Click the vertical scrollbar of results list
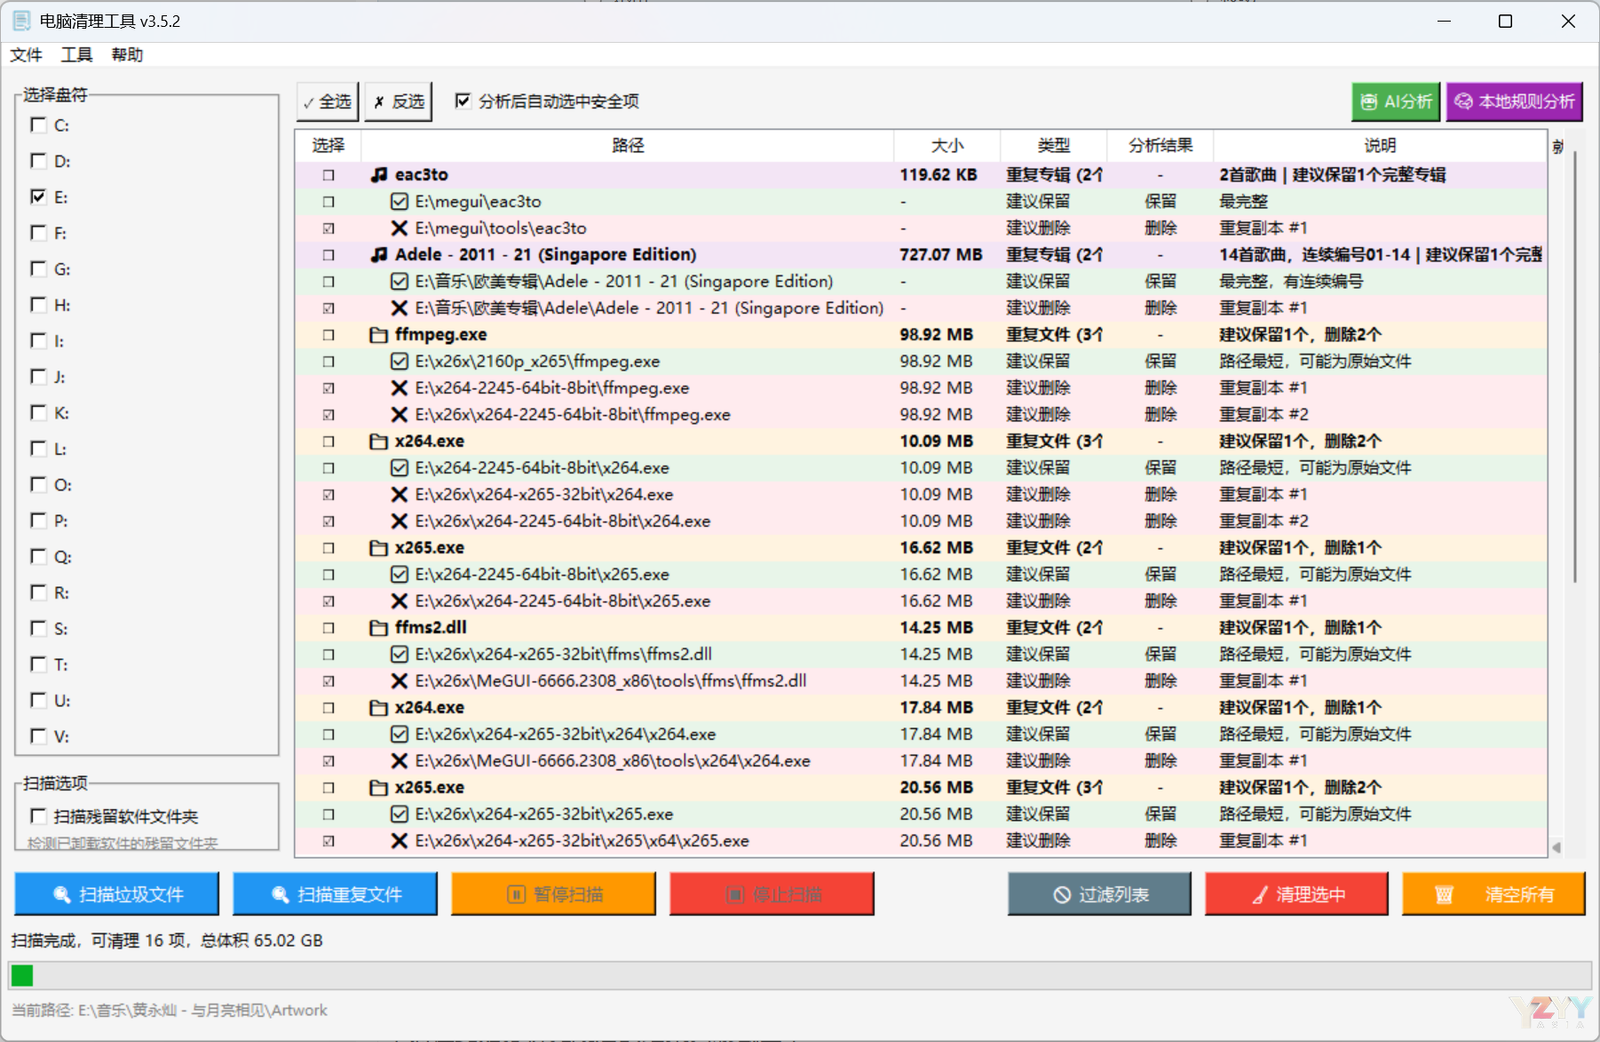 pyautogui.click(x=1574, y=400)
